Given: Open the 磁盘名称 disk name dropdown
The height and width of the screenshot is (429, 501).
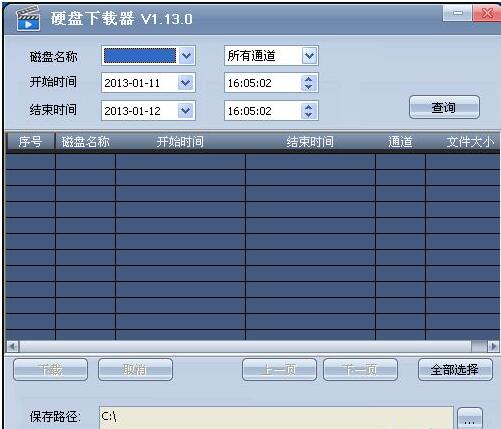Looking at the screenshot, I should point(186,56).
